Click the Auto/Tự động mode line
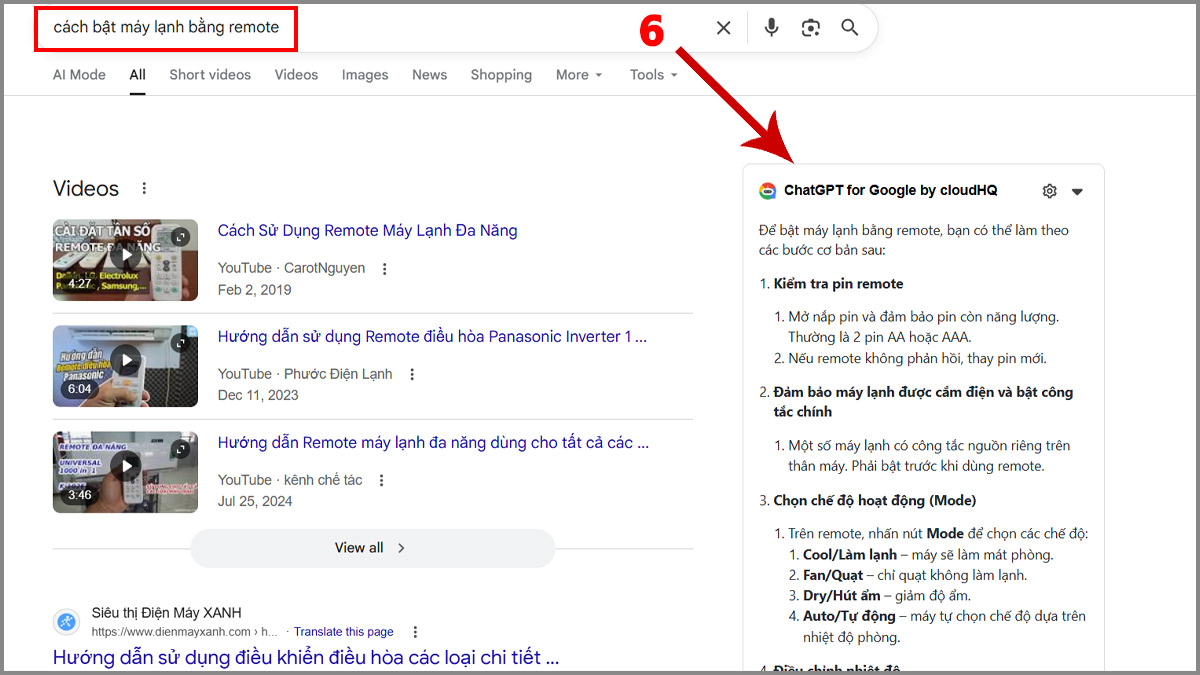This screenshot has height=675, width=1200. click(x=944, y=626)
